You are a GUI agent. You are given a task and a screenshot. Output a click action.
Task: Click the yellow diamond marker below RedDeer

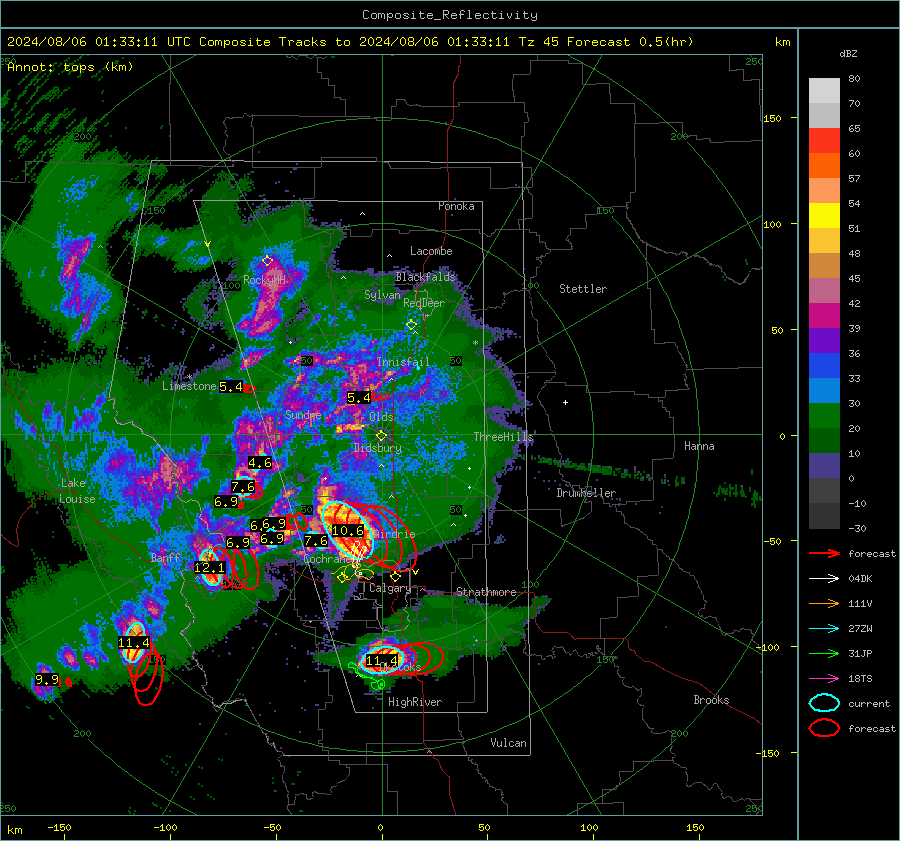pos(411,325)
